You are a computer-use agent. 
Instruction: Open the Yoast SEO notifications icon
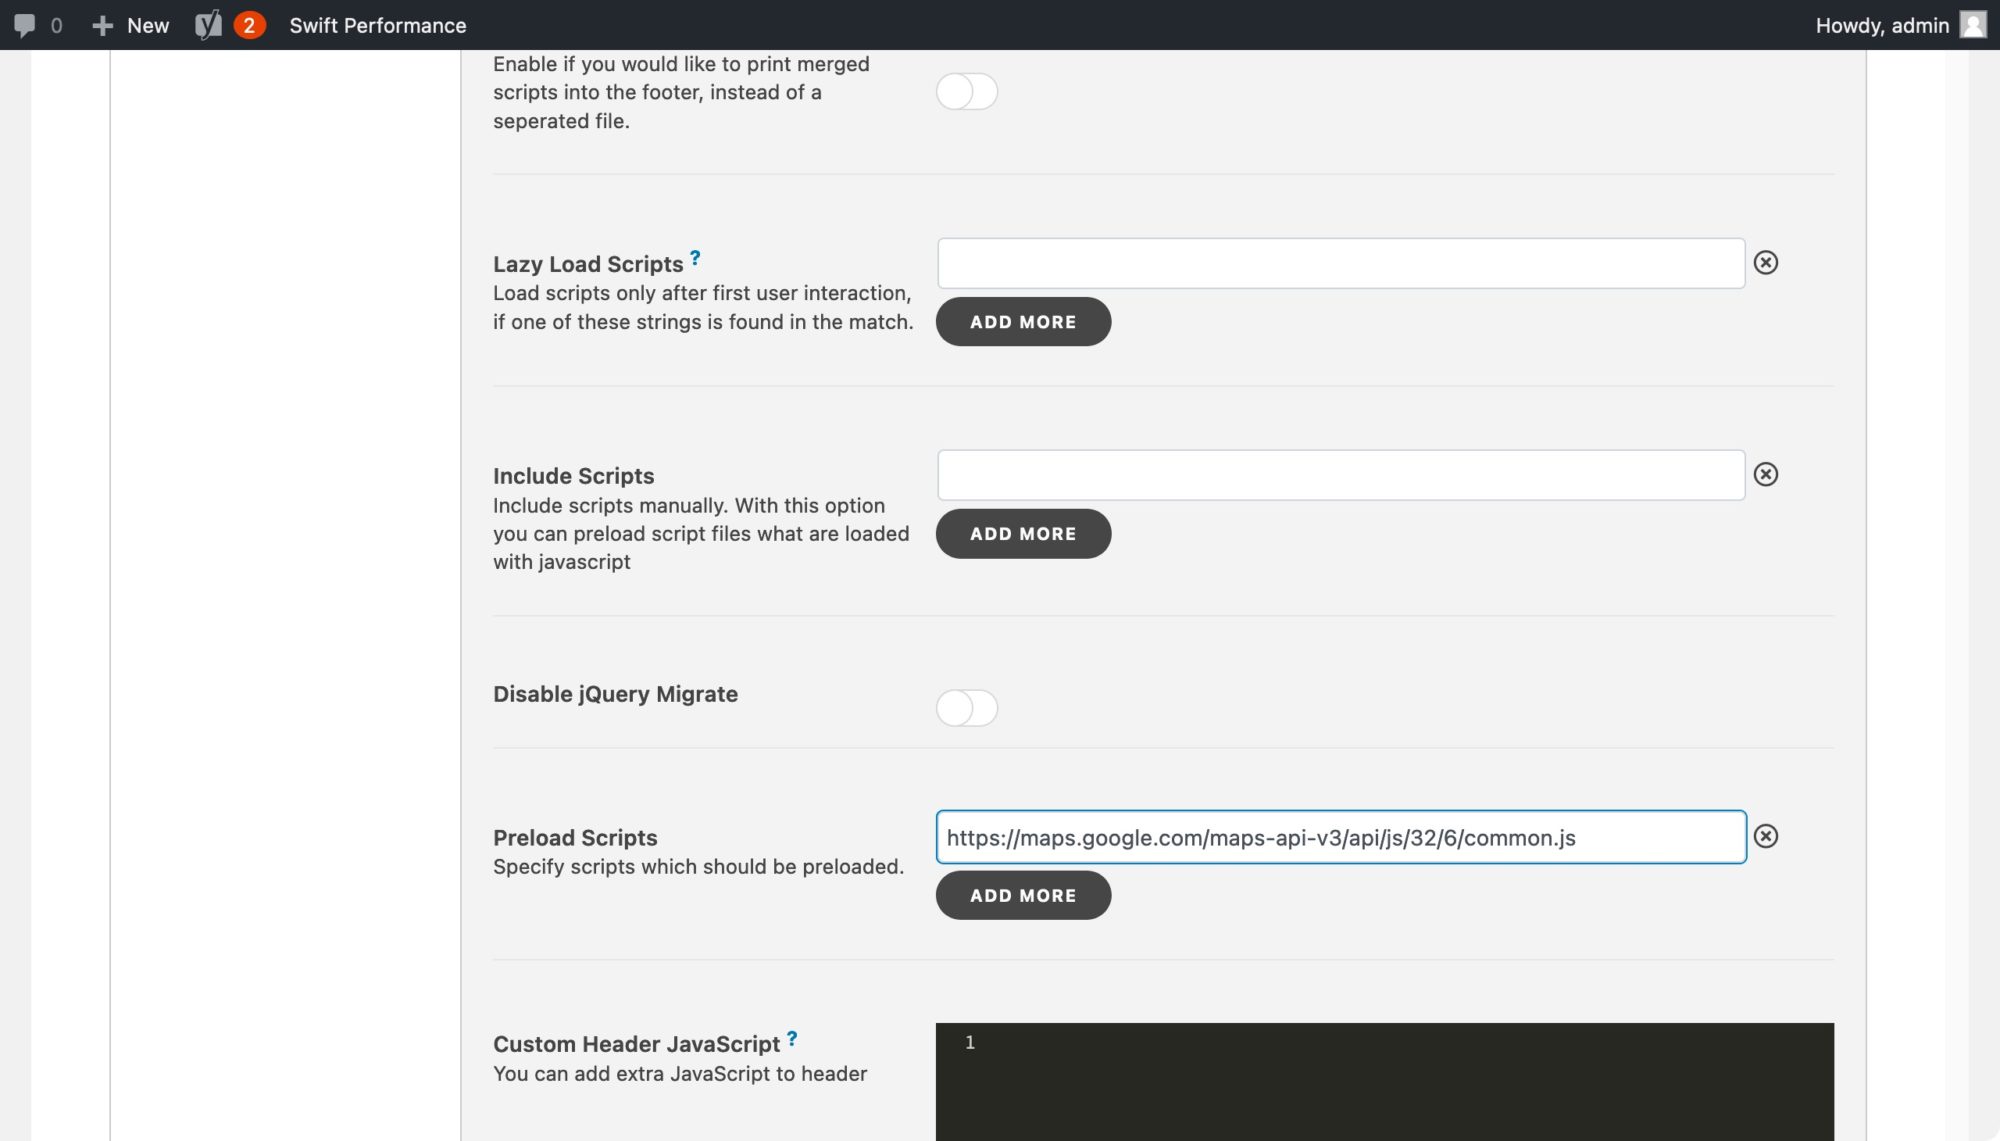(227, 24)
